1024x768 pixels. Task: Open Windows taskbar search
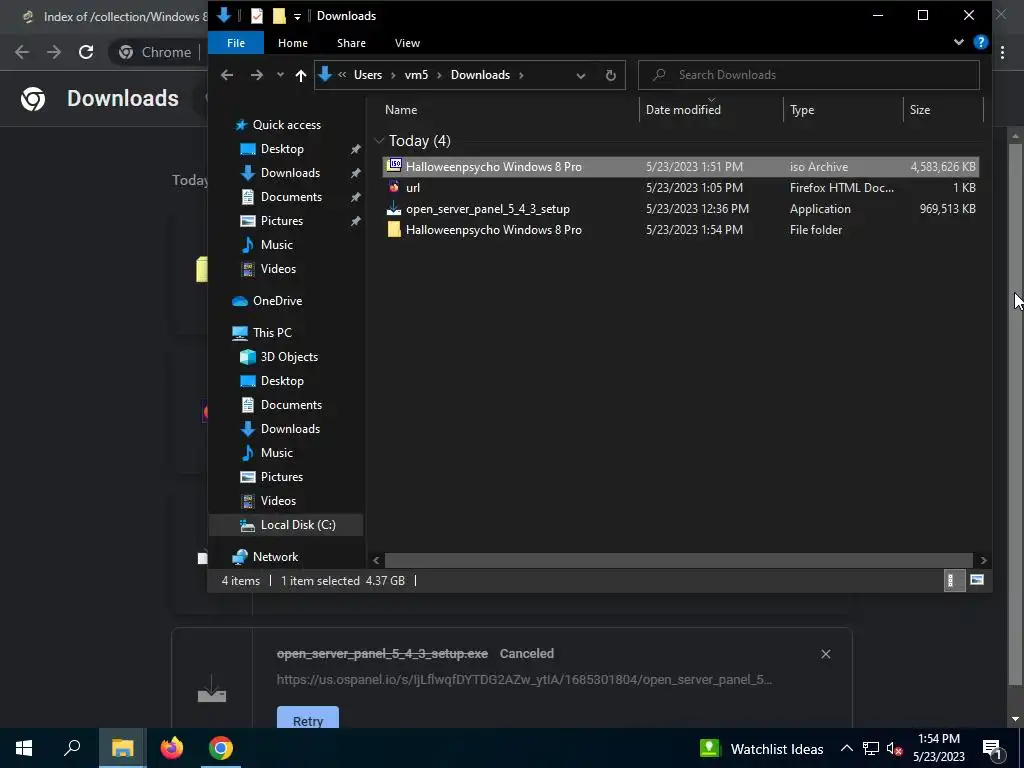pyautogui.click(x=72, y=748)
